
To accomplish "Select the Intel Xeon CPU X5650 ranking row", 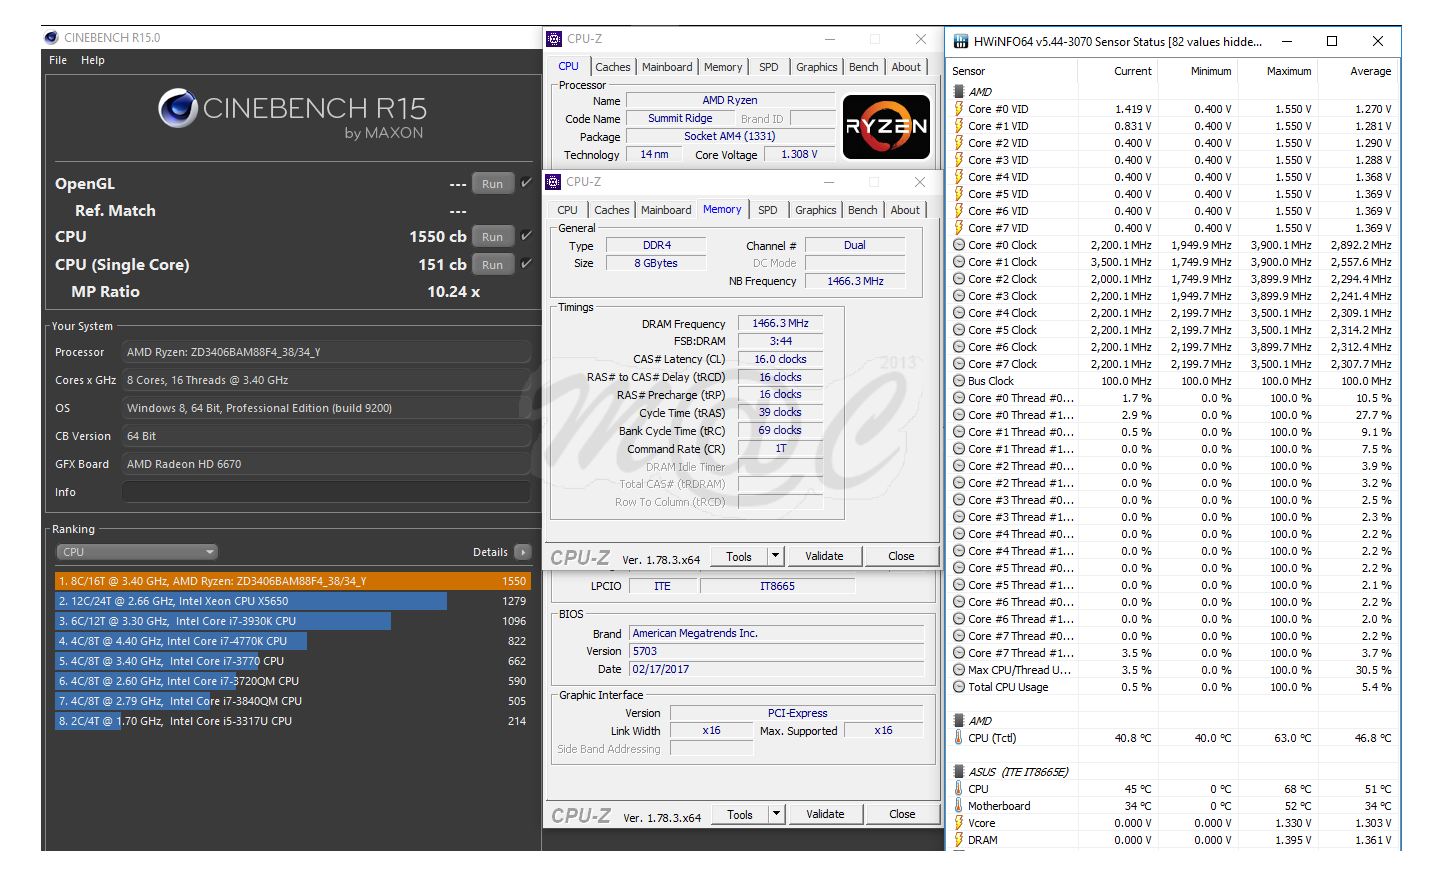I will [292, 601].
